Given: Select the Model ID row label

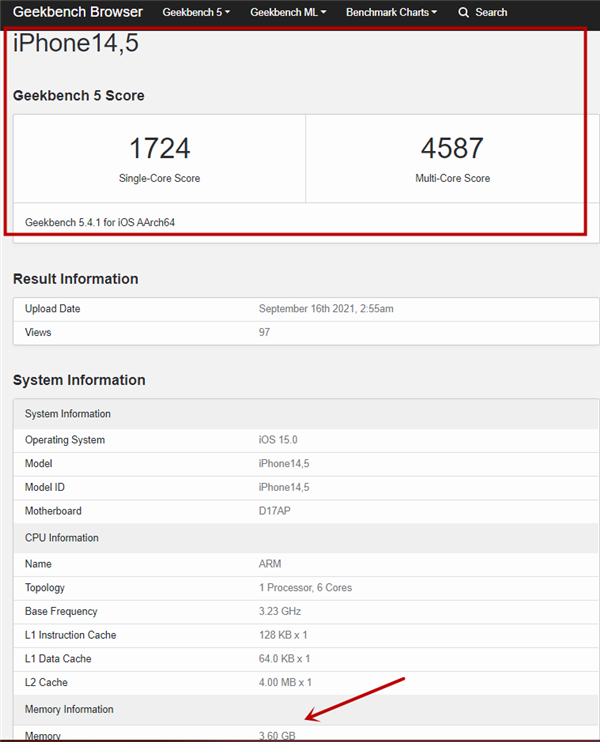Looking at the screenshot, I should (x=45, y=487).
